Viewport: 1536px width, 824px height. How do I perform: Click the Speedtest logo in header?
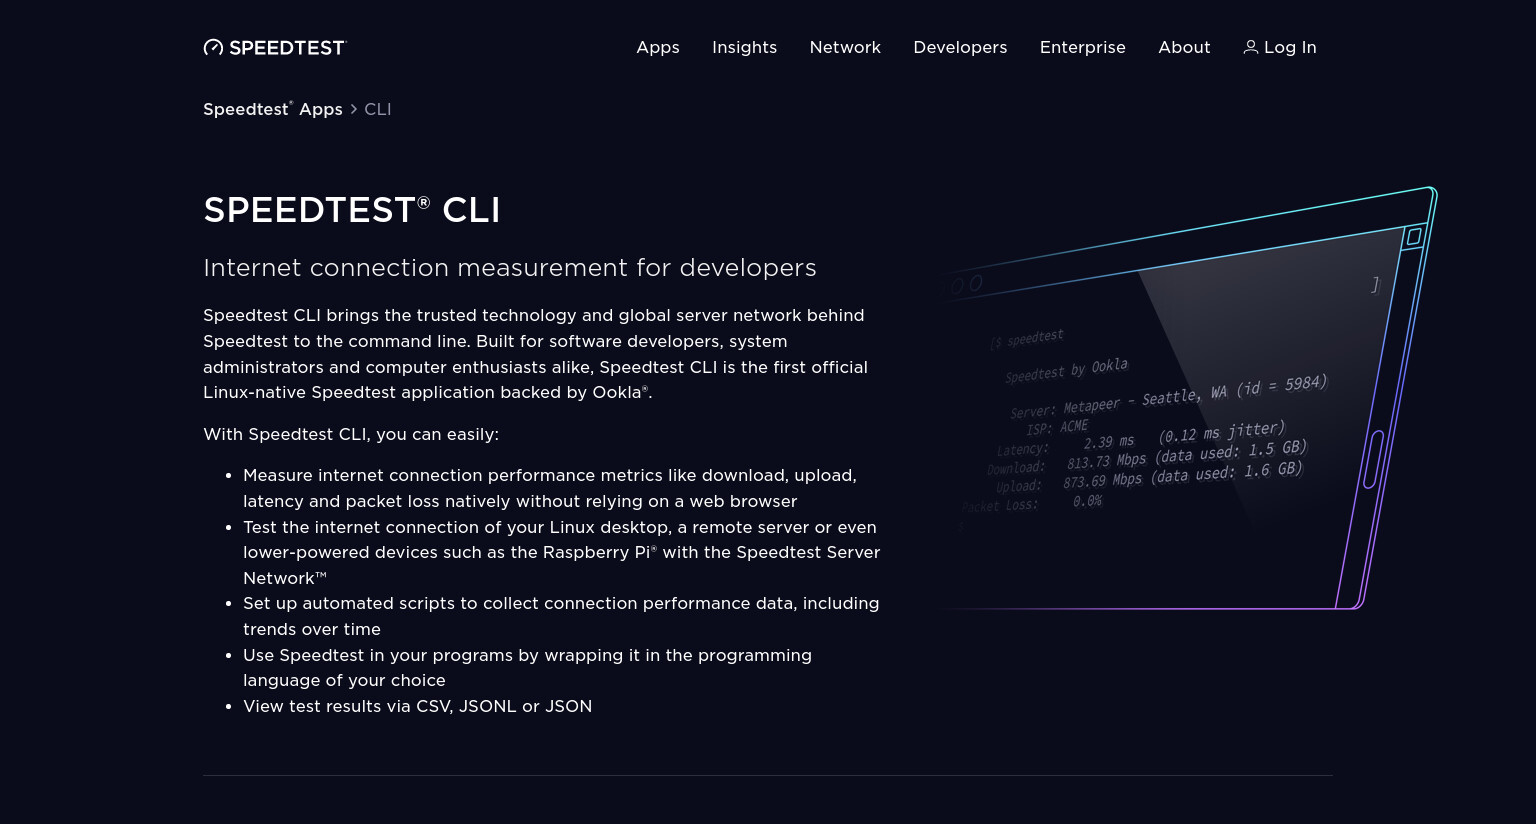(274, 47)
